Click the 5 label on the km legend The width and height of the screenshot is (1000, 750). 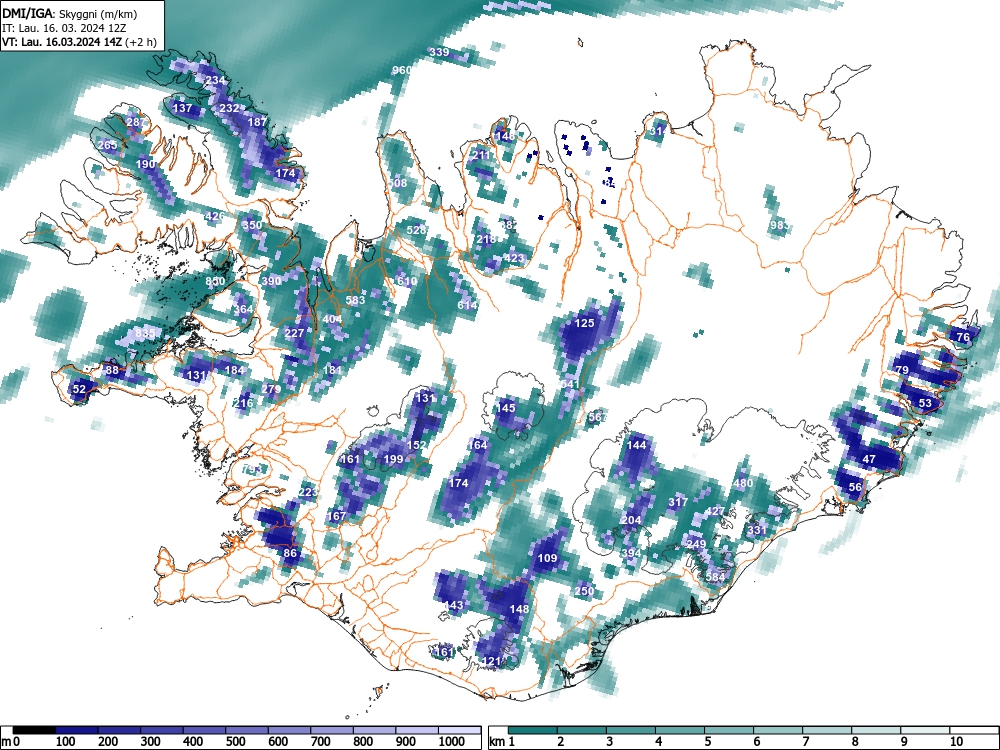tap(707, 742)
